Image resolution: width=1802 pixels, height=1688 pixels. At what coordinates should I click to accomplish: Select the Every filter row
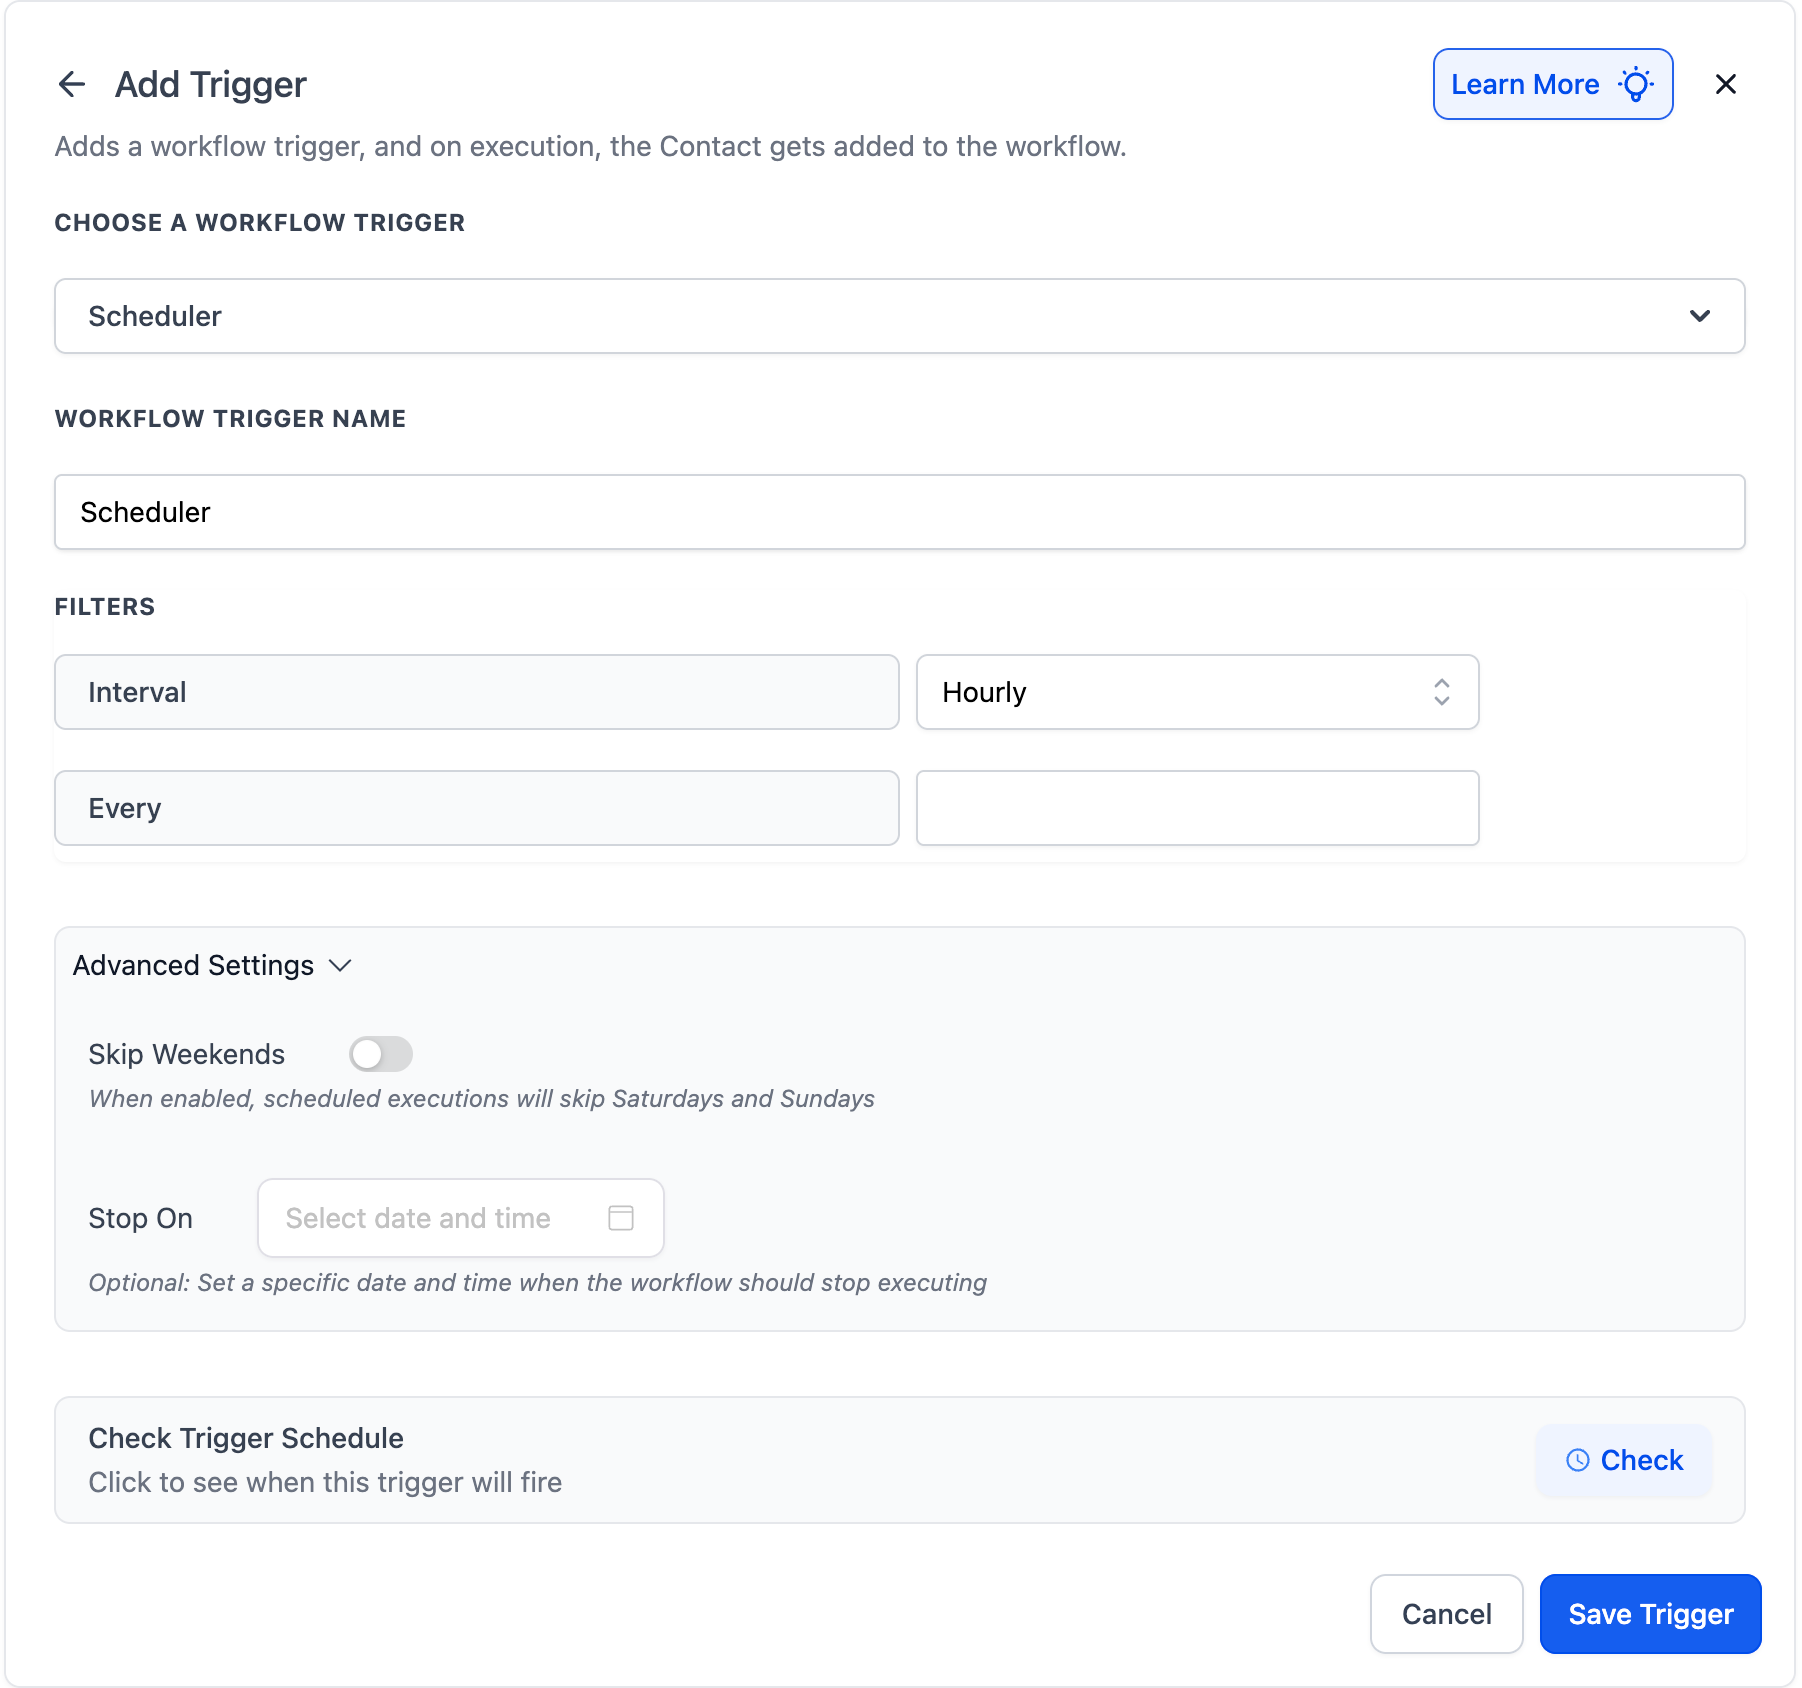476,808
